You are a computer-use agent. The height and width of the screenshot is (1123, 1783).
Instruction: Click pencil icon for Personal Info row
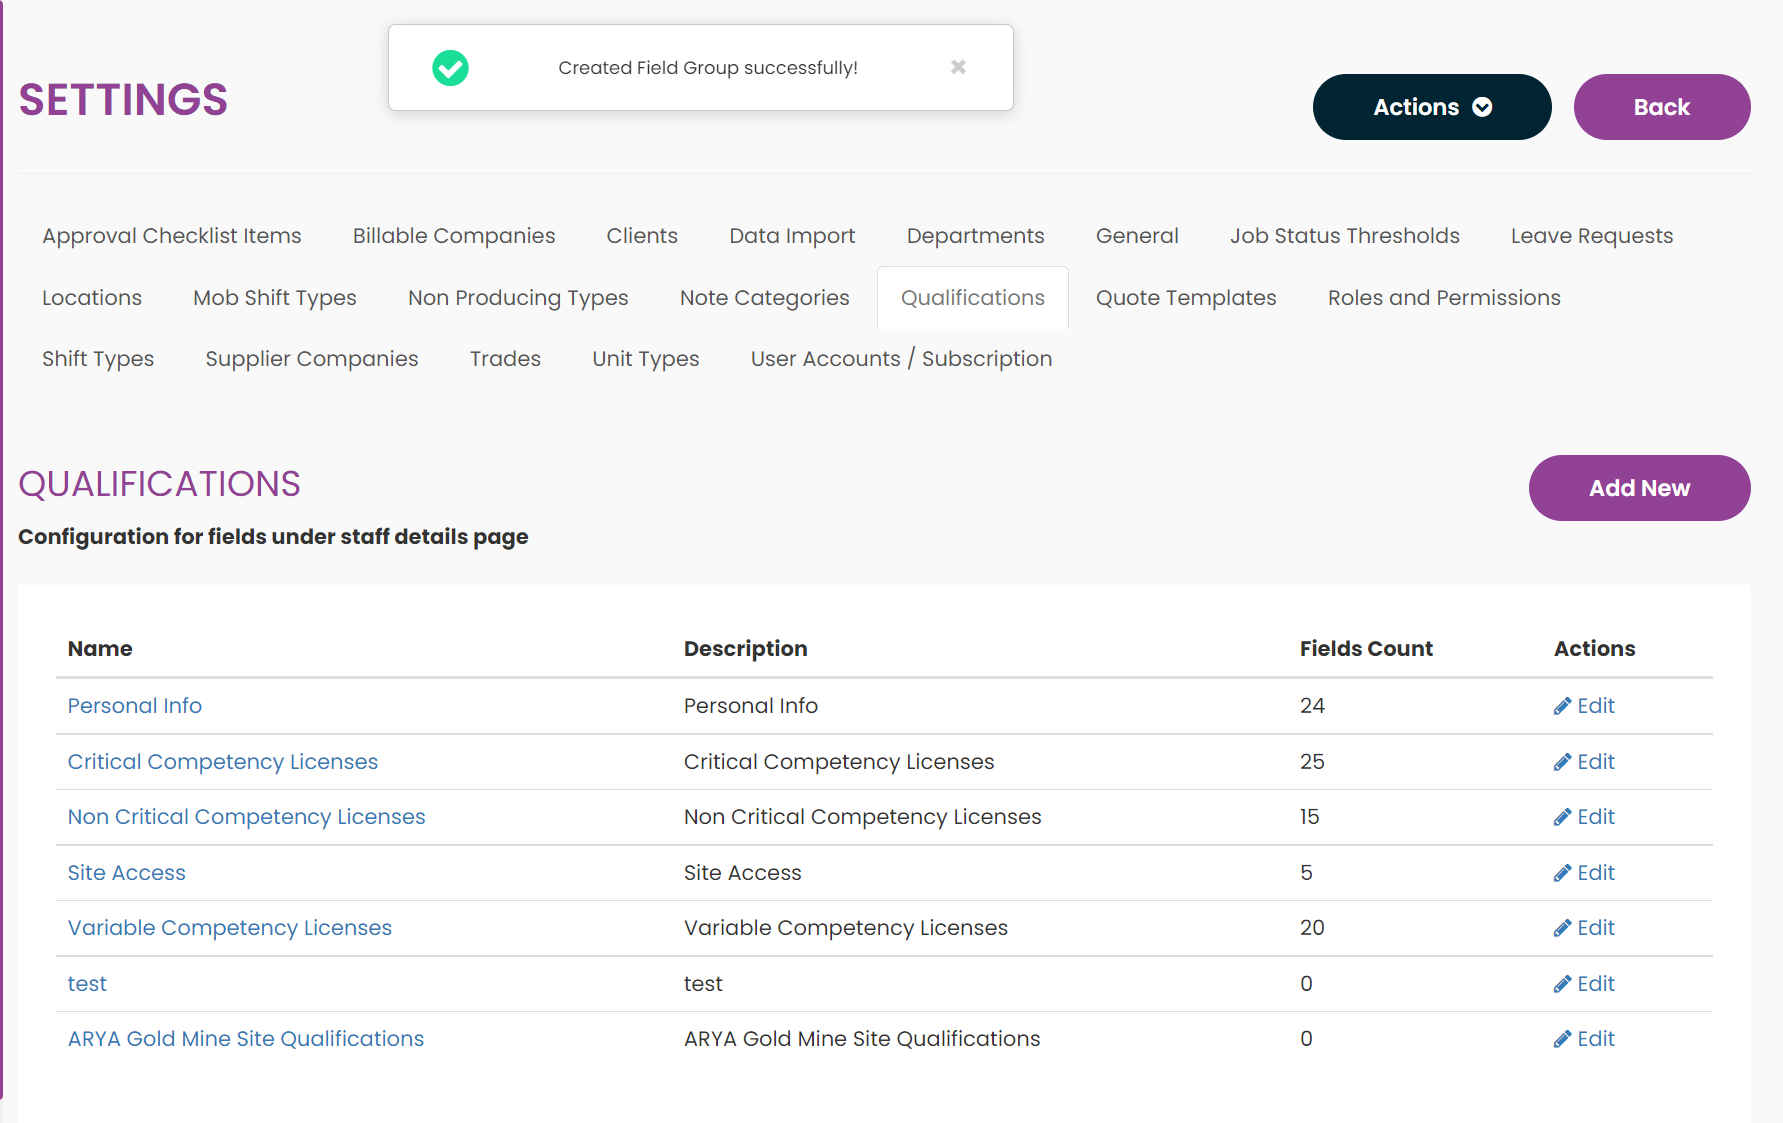1562,706
